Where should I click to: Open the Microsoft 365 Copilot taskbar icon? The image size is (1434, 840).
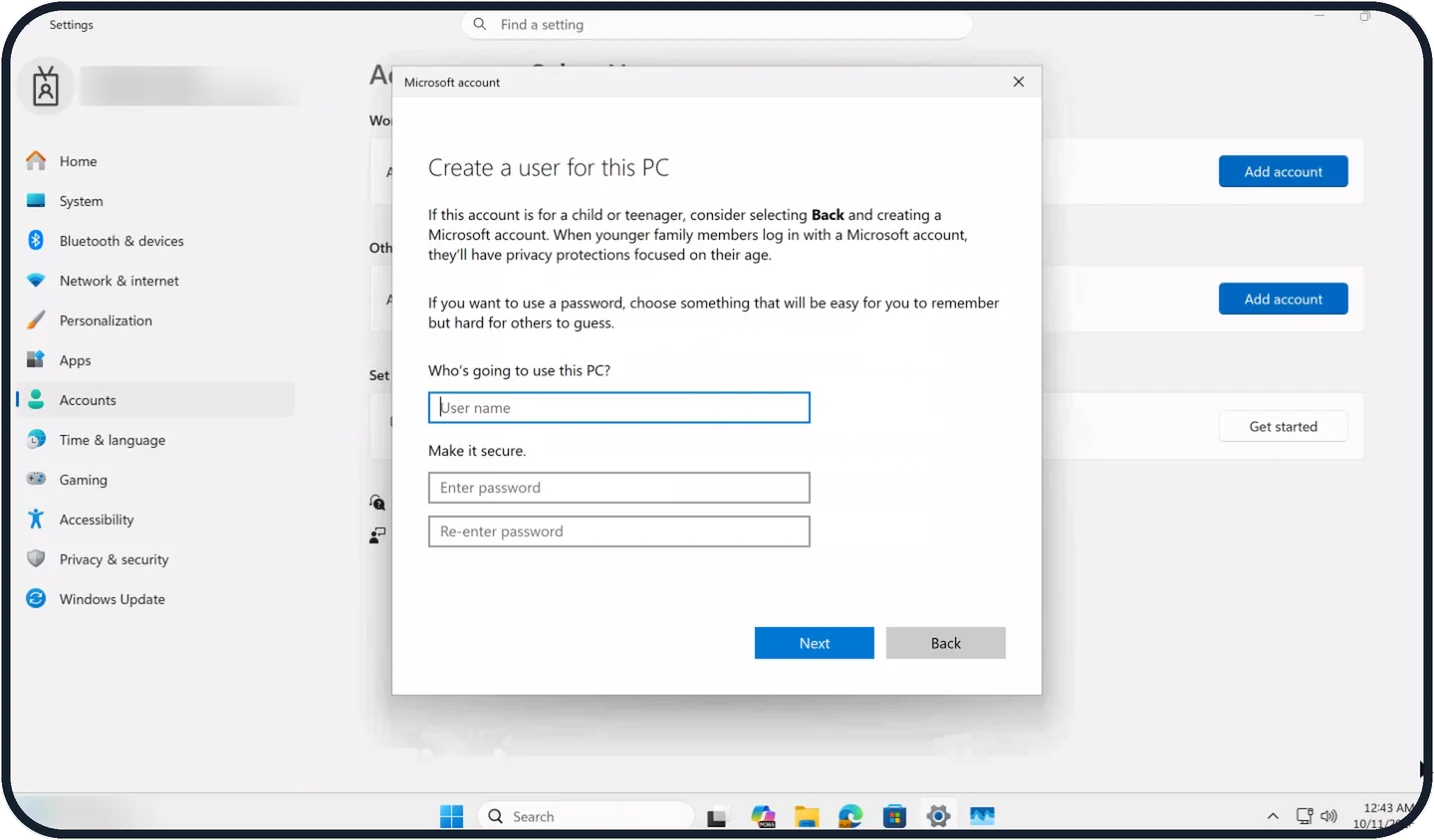pos(764,816)
